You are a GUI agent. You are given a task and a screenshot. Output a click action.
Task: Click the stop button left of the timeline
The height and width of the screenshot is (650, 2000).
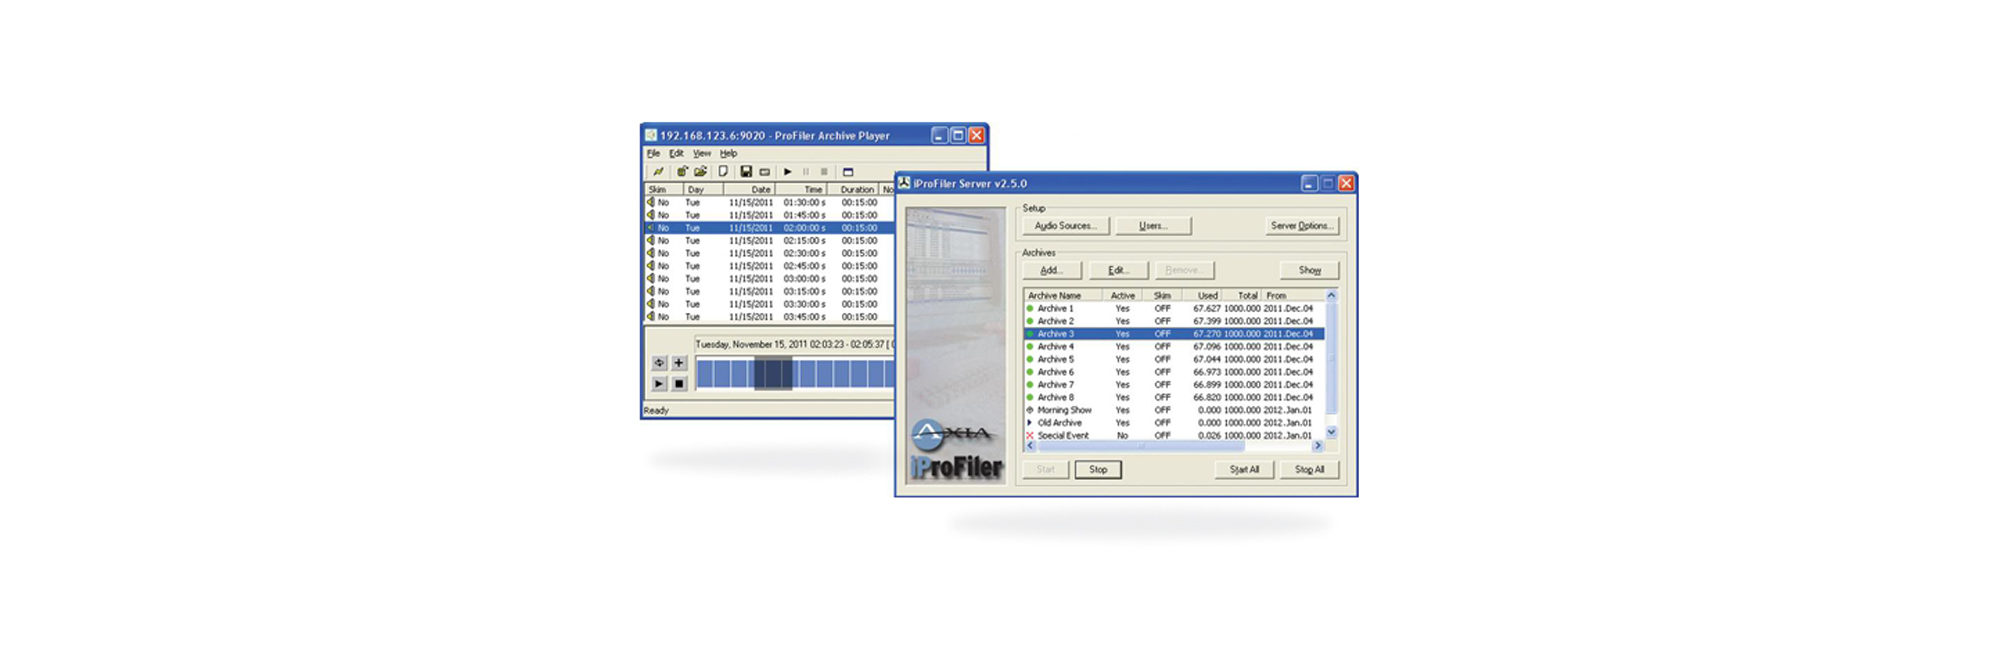pos(679,383)
